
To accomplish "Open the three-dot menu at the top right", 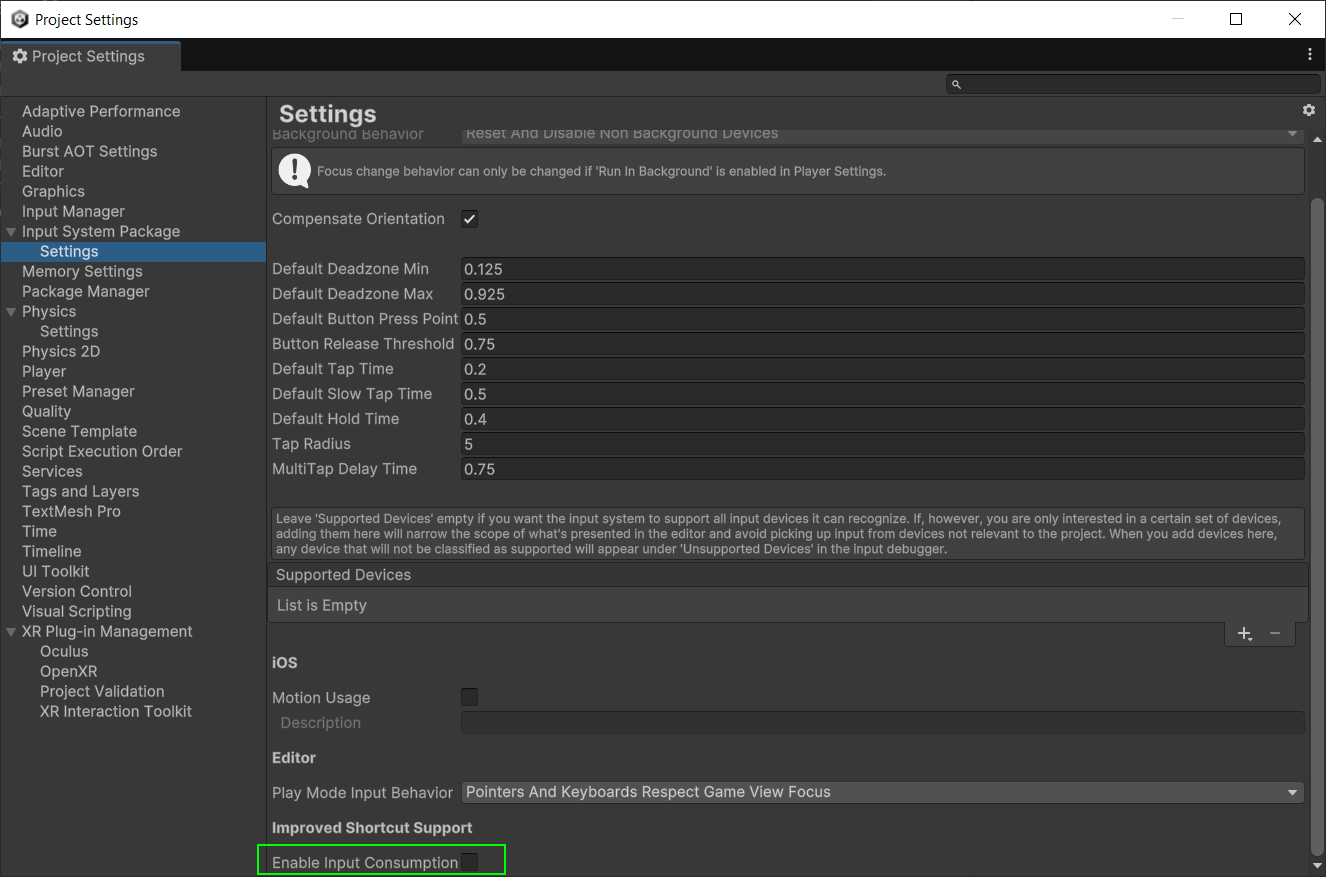I will (1310, 54).
